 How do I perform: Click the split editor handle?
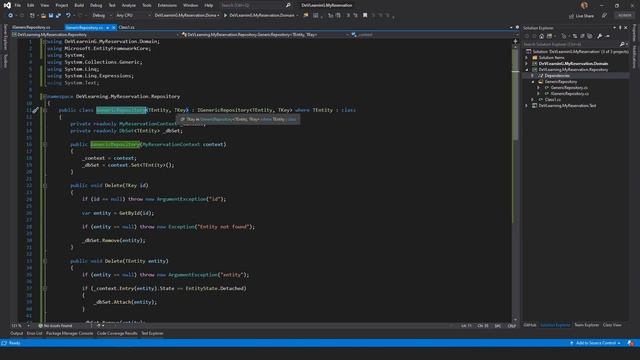516,41
